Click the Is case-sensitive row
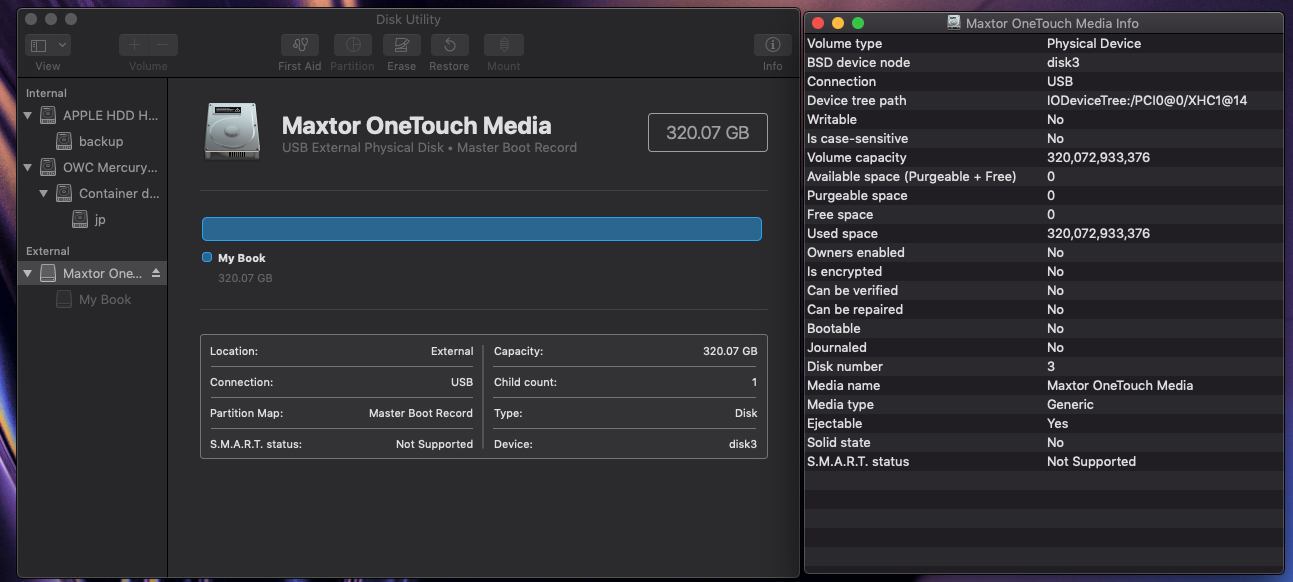The height and width of the screenshot is (582, 1293). [1044, 138]
